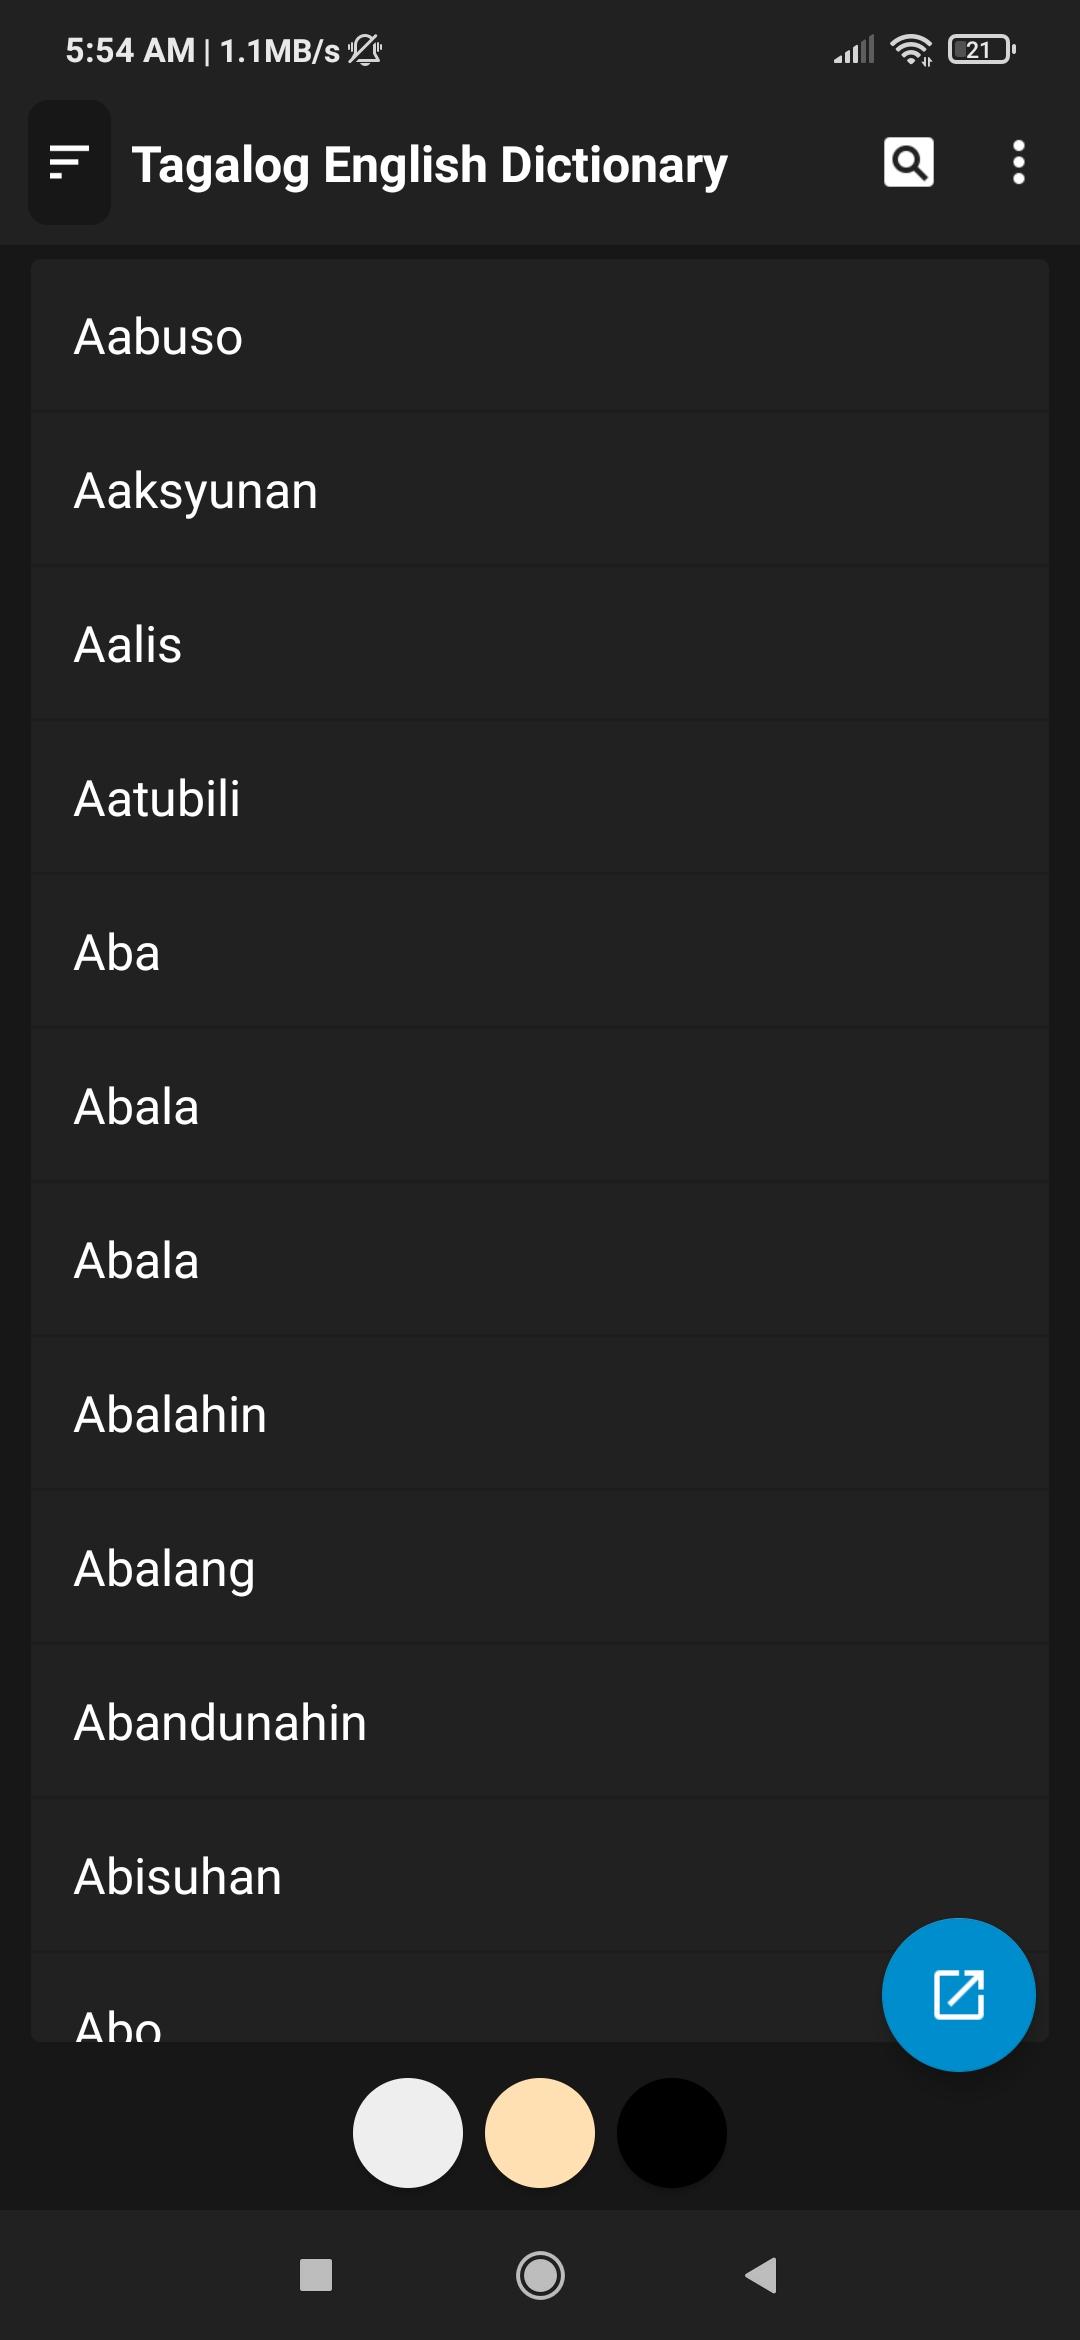Open the entry Aatubili
Image resolution: width=1080 pixels, height=2340 pixels.
(540, 798)
